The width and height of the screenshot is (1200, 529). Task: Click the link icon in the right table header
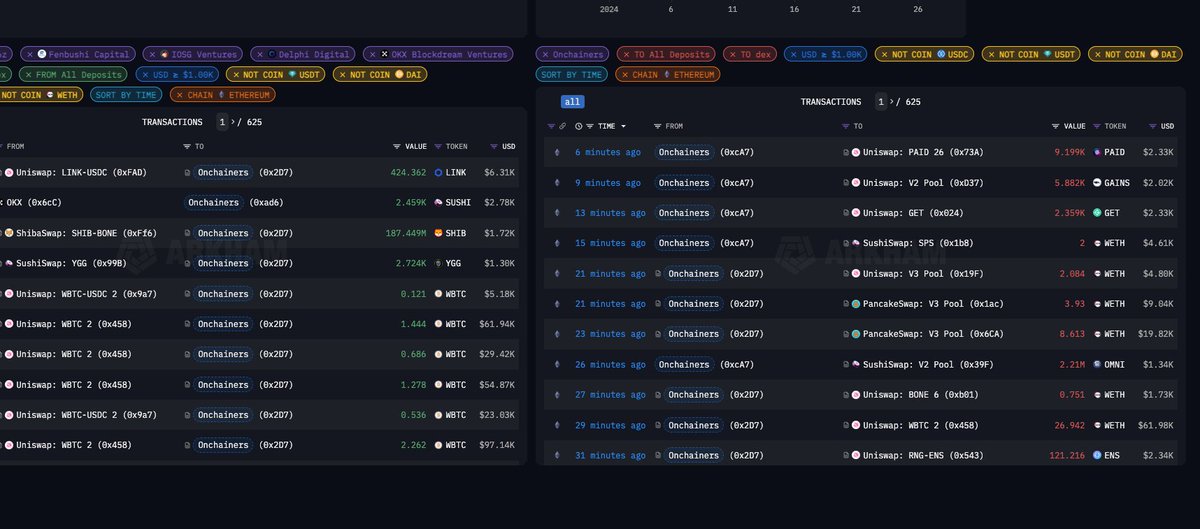(x=564, y=126)
